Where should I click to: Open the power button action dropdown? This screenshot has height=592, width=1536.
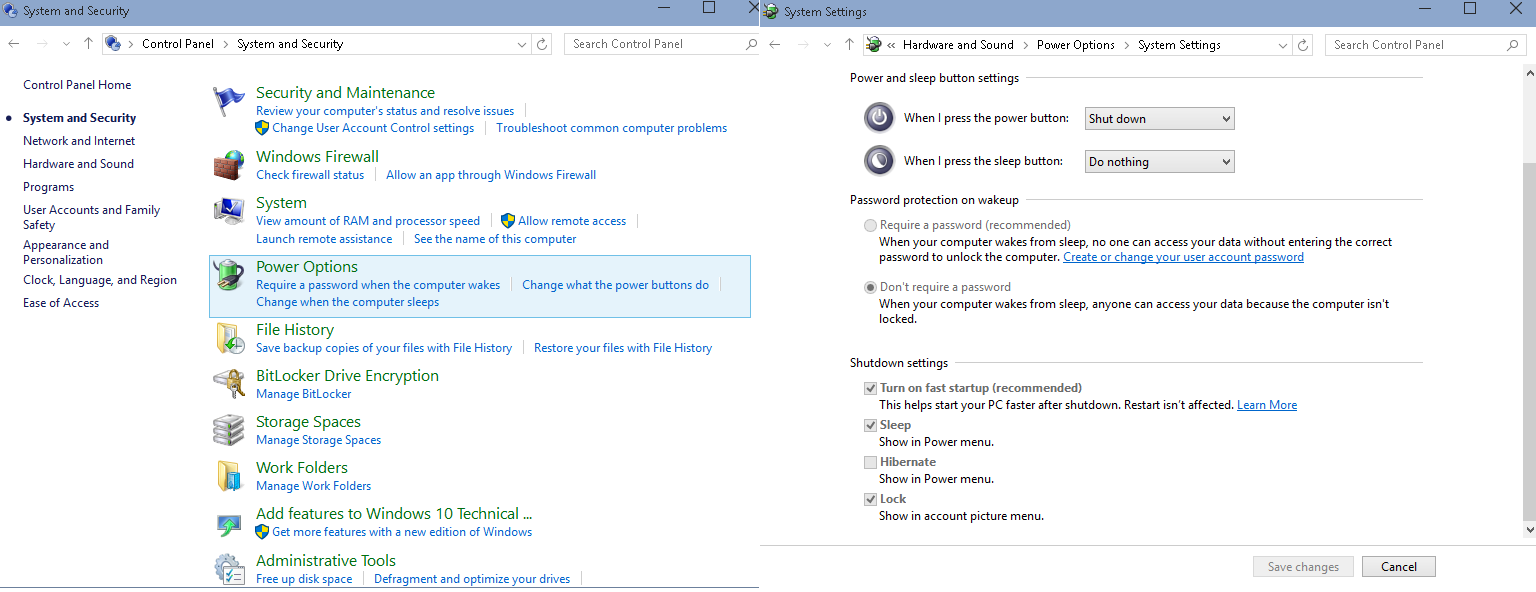click(x=1160, y=119)
